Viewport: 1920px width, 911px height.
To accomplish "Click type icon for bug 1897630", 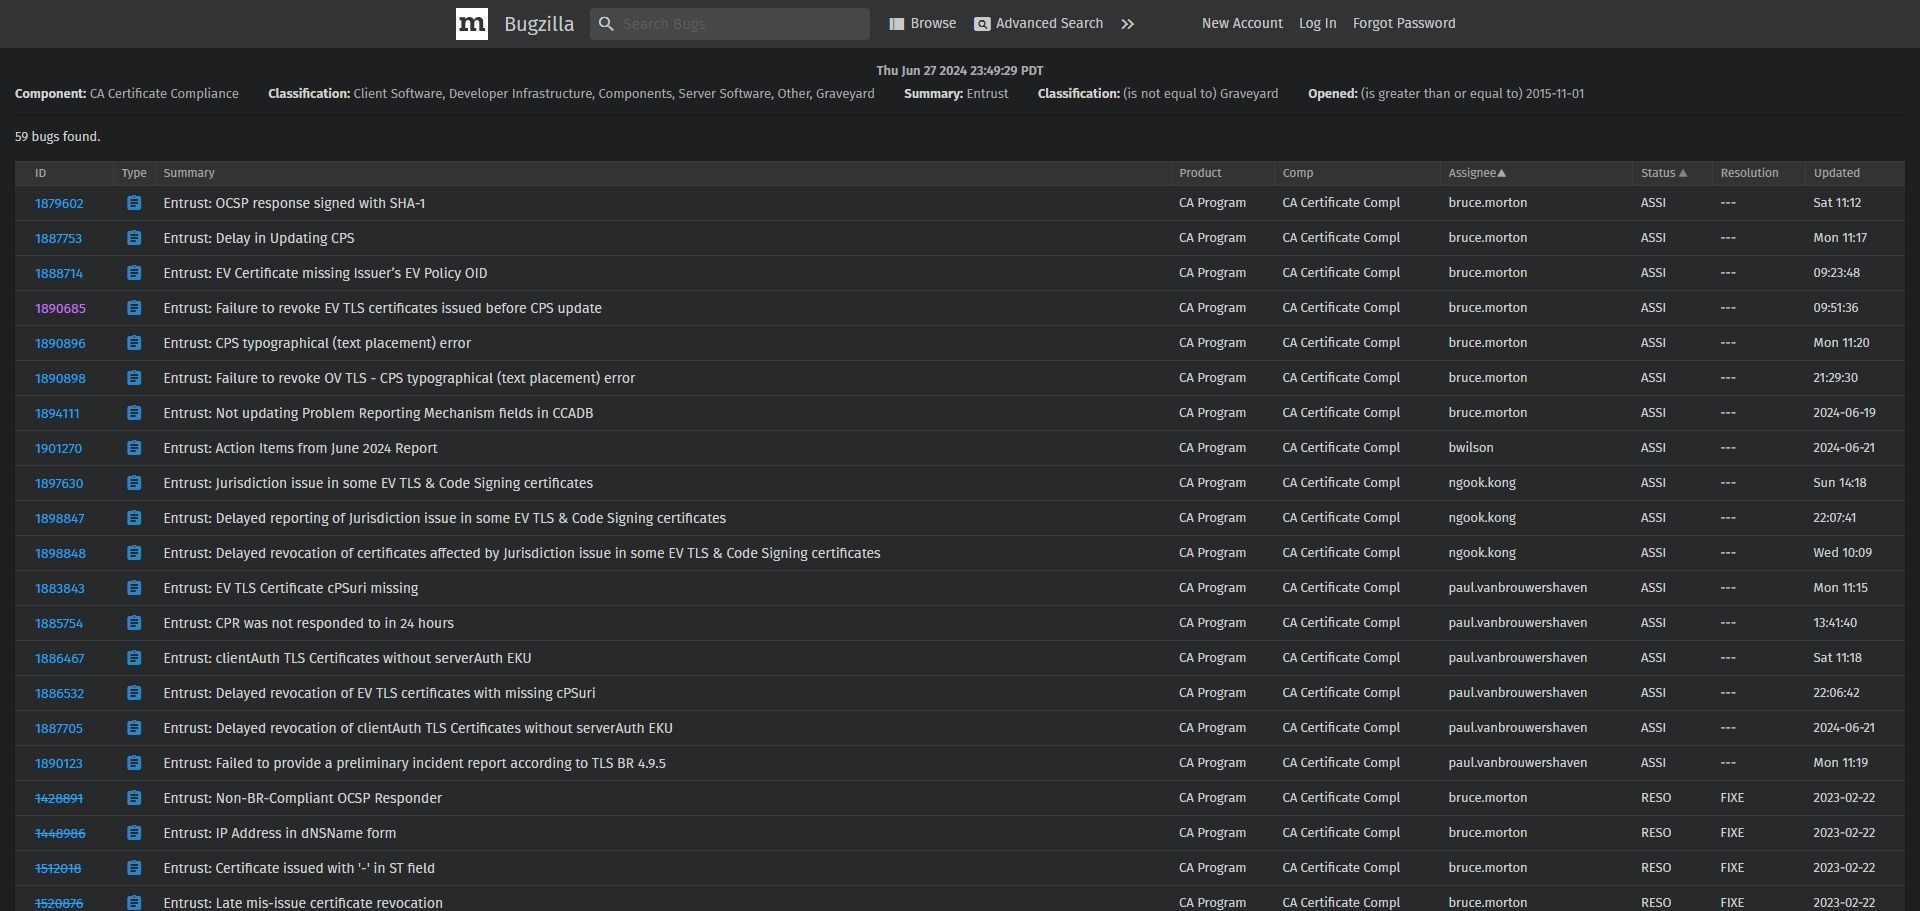I will pos(134,483).
